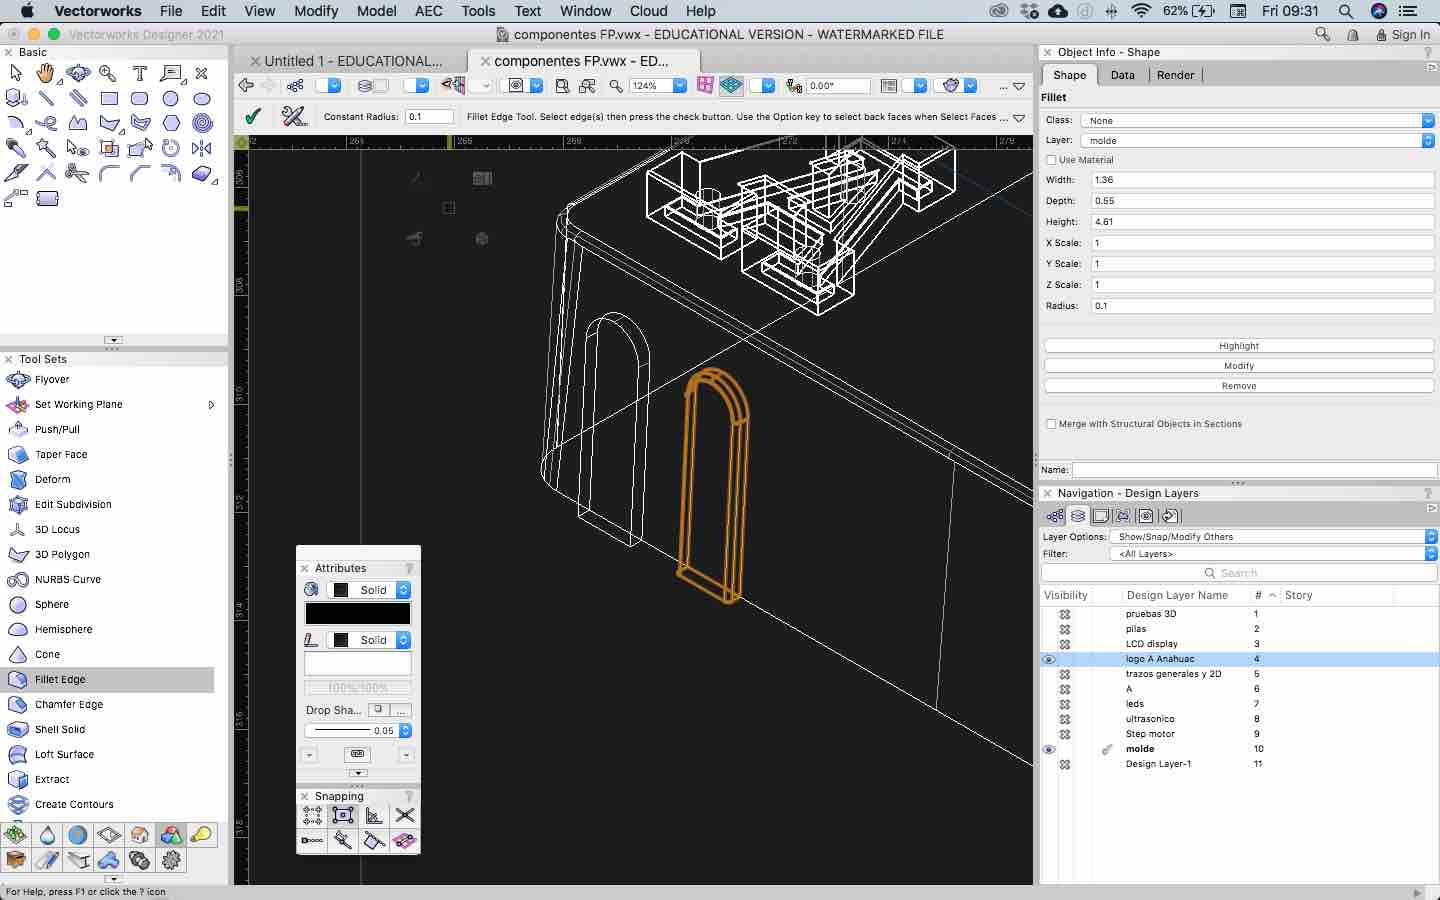Choose the Push/Pull tool
Screen dimensions: 1440x900
point(57,429)
